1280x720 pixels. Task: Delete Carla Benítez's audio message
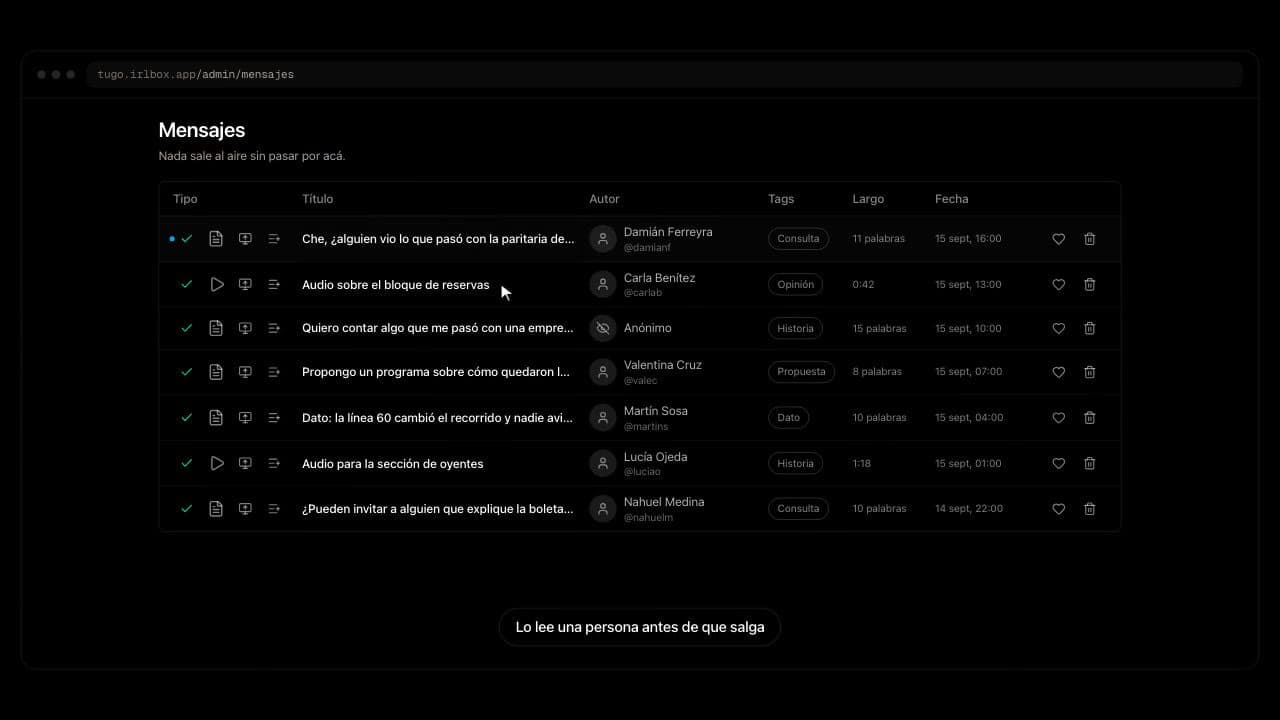click(1090, 285)
